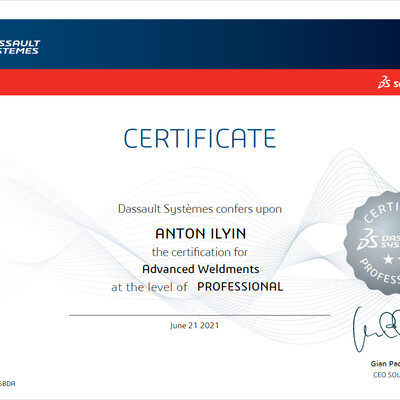
Task: Select the 'Advanced Weldments' text
Action: pos(201,269)
